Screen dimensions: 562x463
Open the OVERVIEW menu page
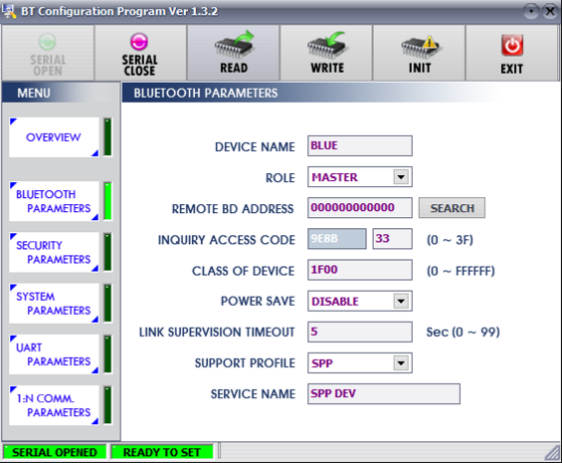click(54, 137)
